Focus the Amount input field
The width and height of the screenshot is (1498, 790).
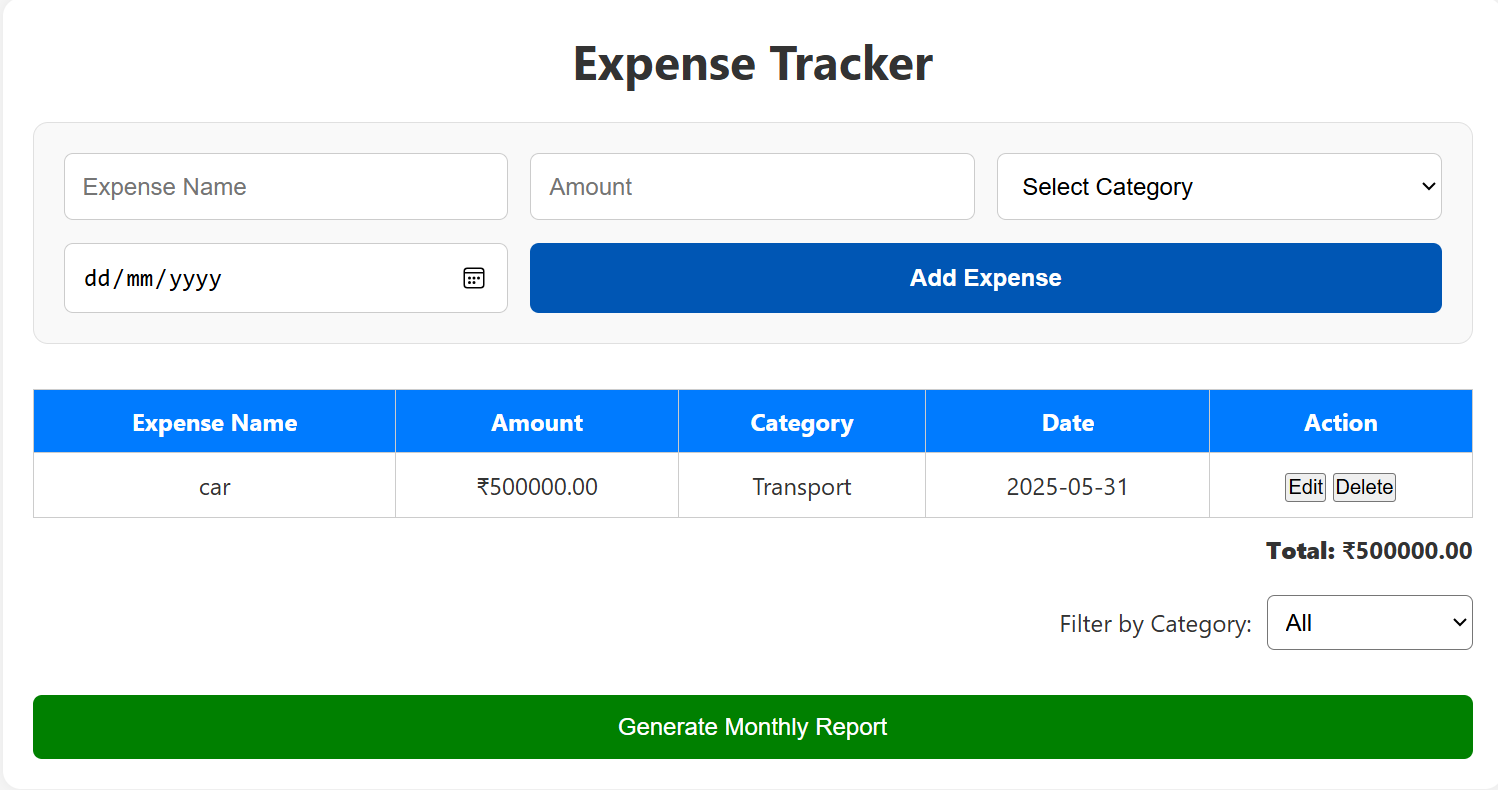point(752,187)
